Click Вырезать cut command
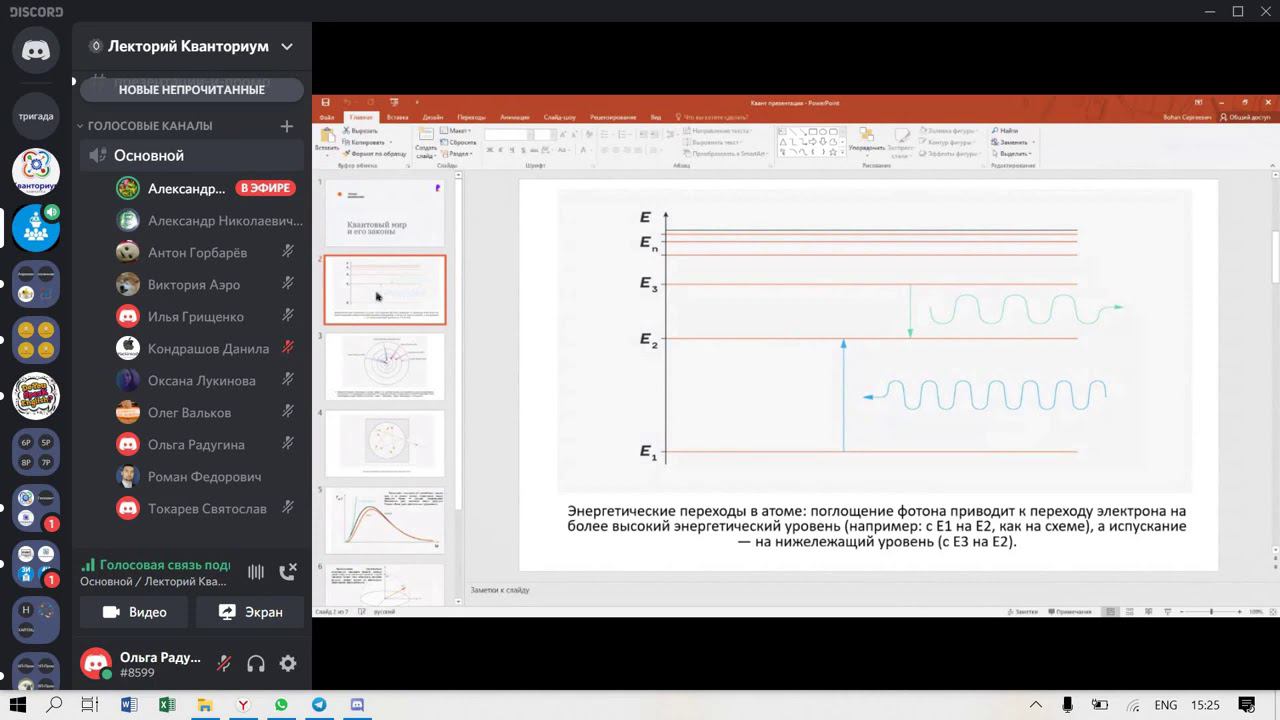1280x720 pixels. pos(360,131)
